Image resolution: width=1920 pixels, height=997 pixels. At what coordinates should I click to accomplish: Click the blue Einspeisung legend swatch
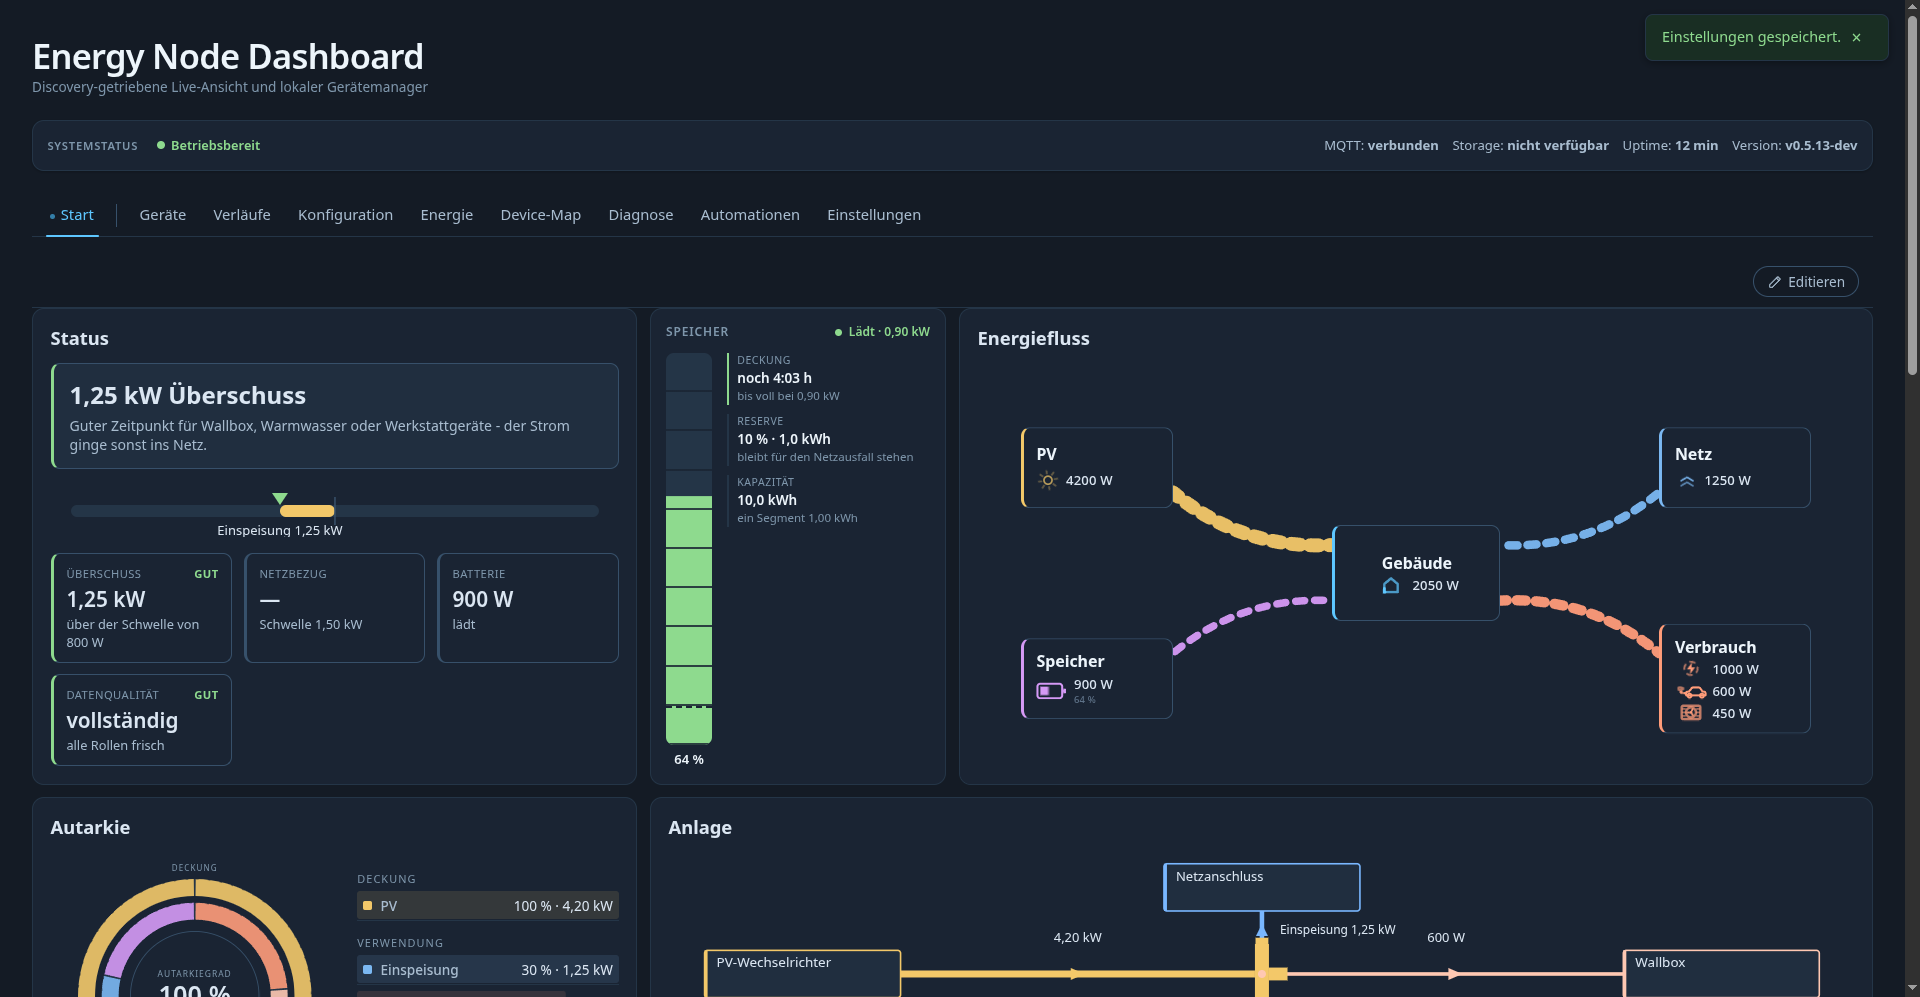[x=367, y=970]
